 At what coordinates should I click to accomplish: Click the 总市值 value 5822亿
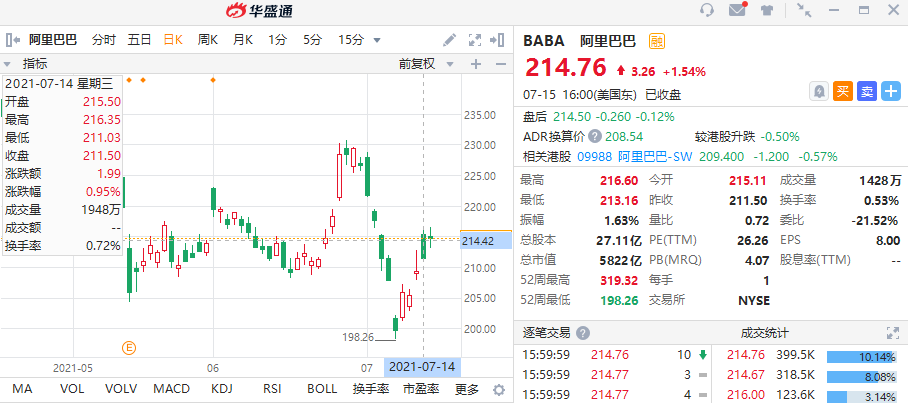[619, 261]
